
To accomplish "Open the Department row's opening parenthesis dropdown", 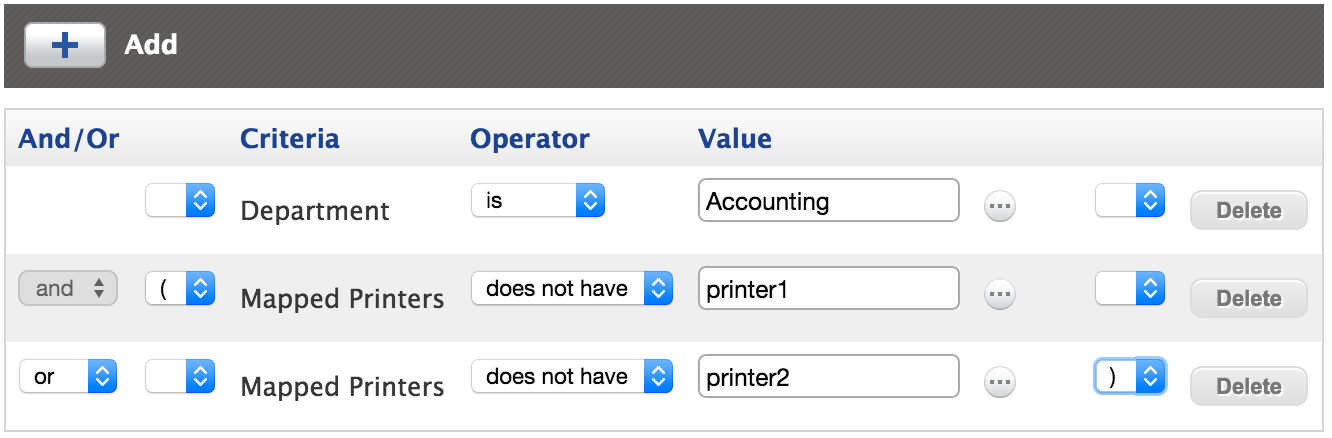I will pos(180,201).
